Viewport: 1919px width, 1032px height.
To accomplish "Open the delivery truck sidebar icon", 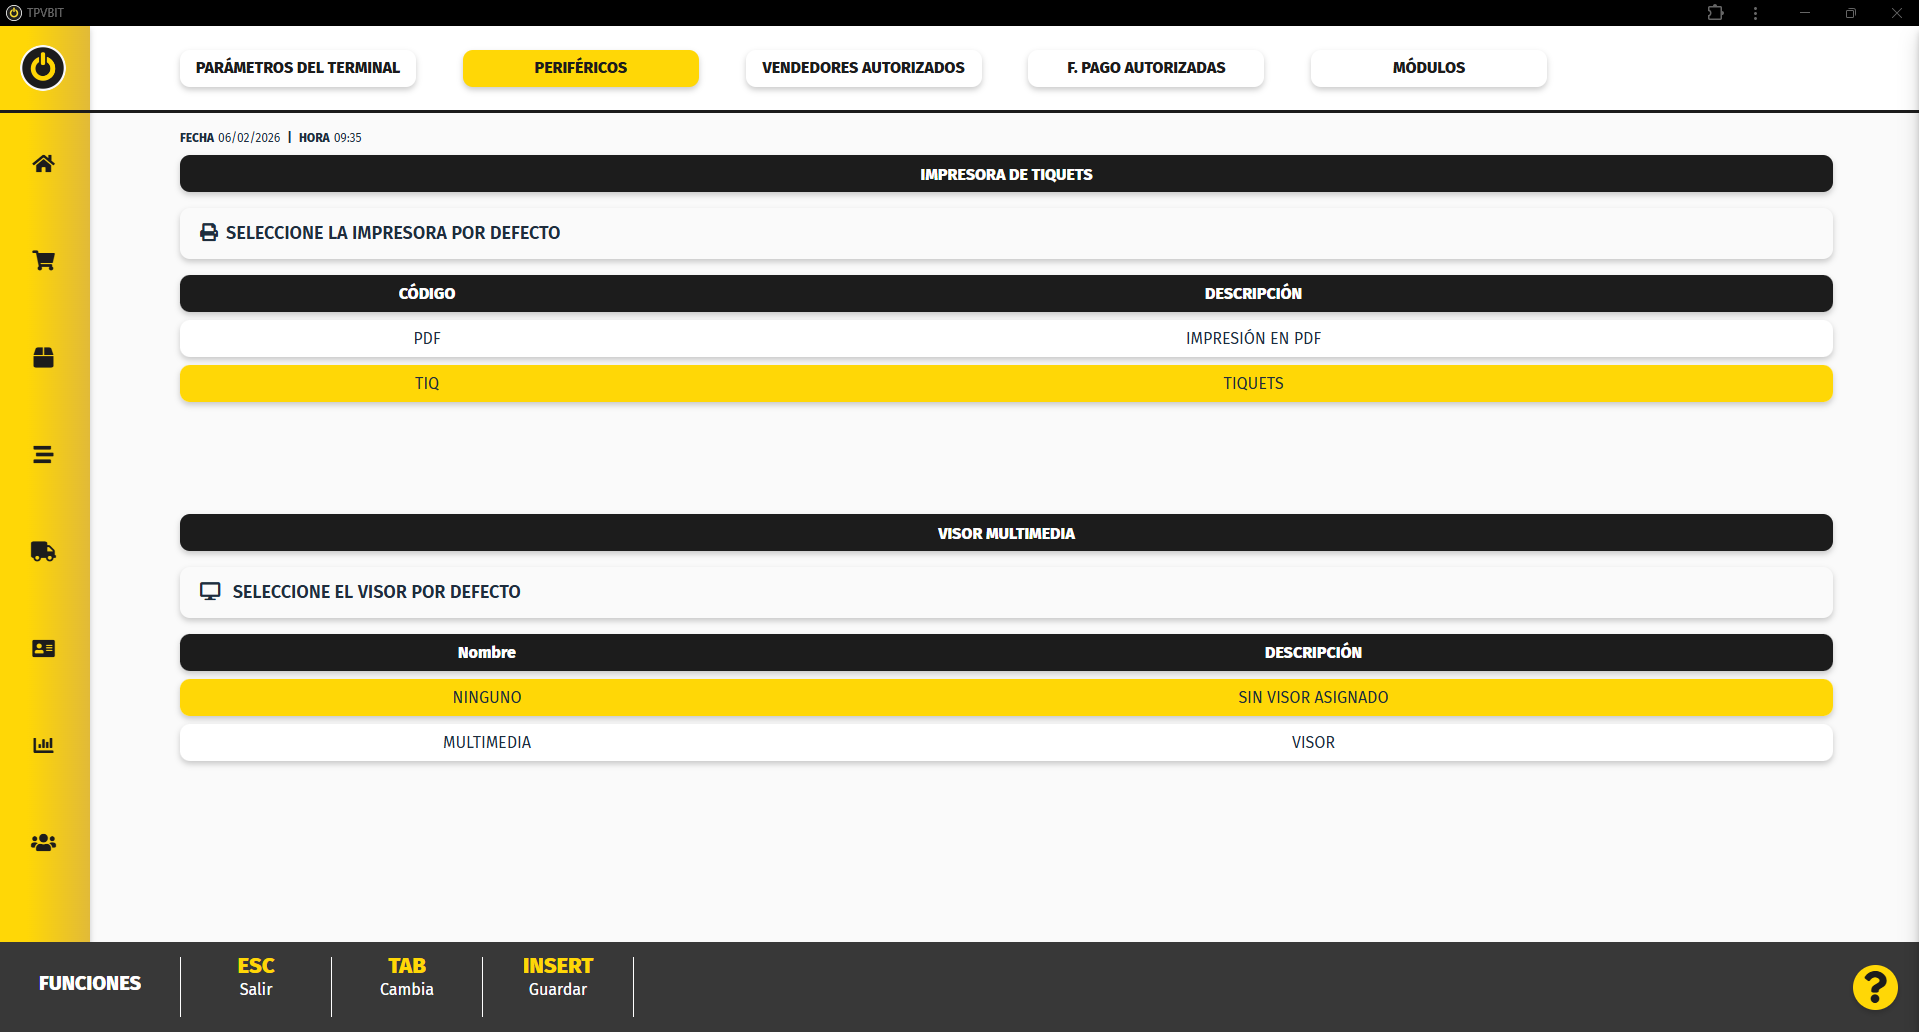I will point(43,552).
